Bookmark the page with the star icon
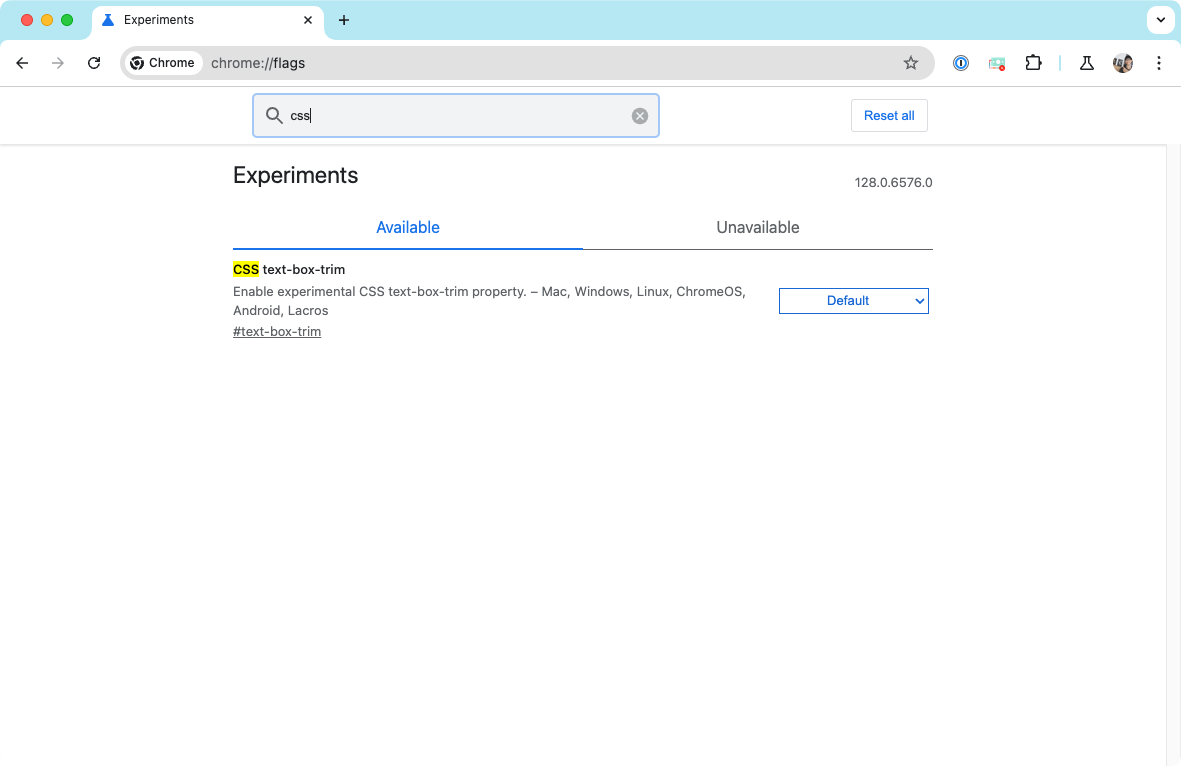Image resolution: width=1181 pixels, height=766 pixels. pos(911,63)
